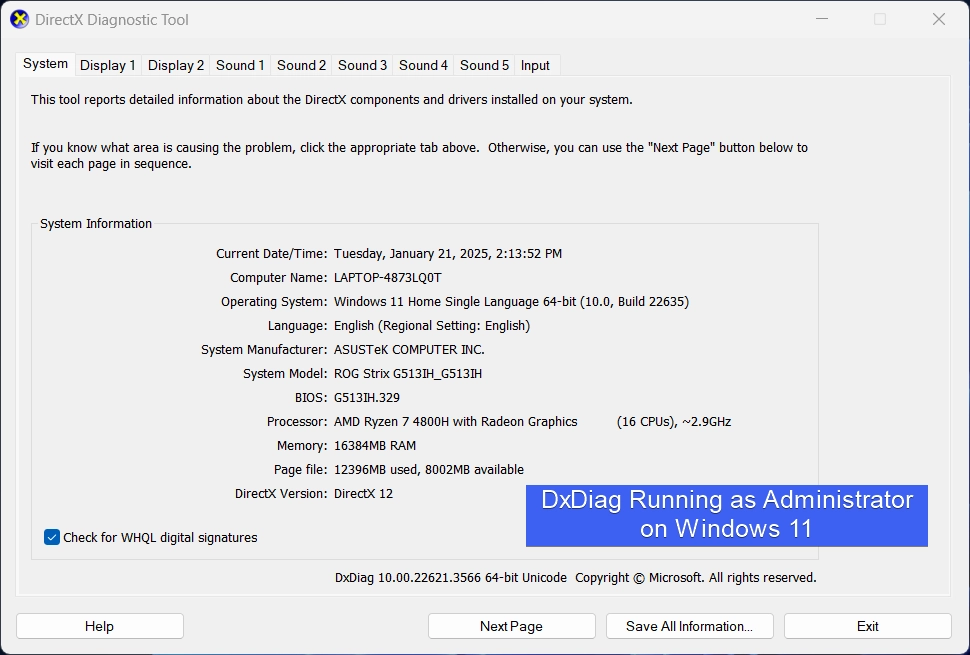Click the AMD Ryzen 7 4800H processor value
The width and height of the screenshot is (970, 655).
pyautogui.click(x=456, y=422)
